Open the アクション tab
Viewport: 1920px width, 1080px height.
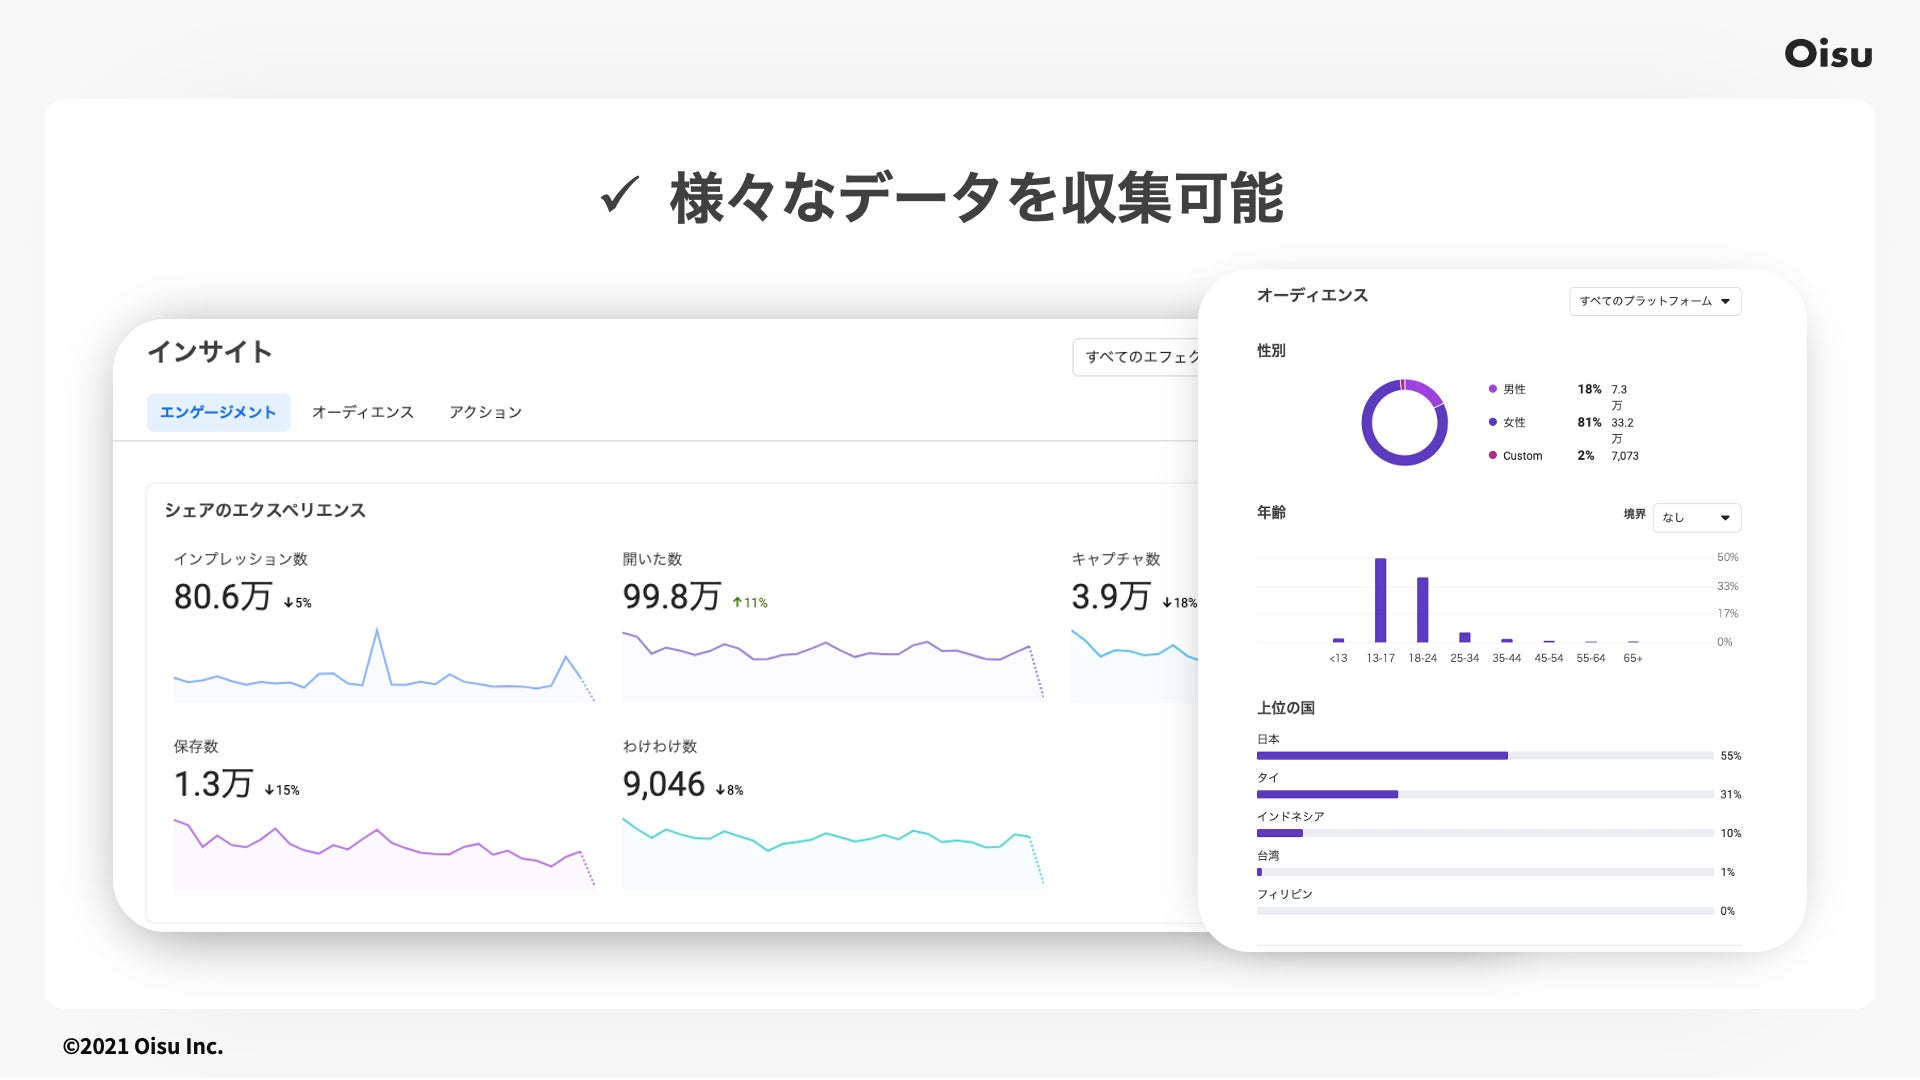tap(485, 412)
